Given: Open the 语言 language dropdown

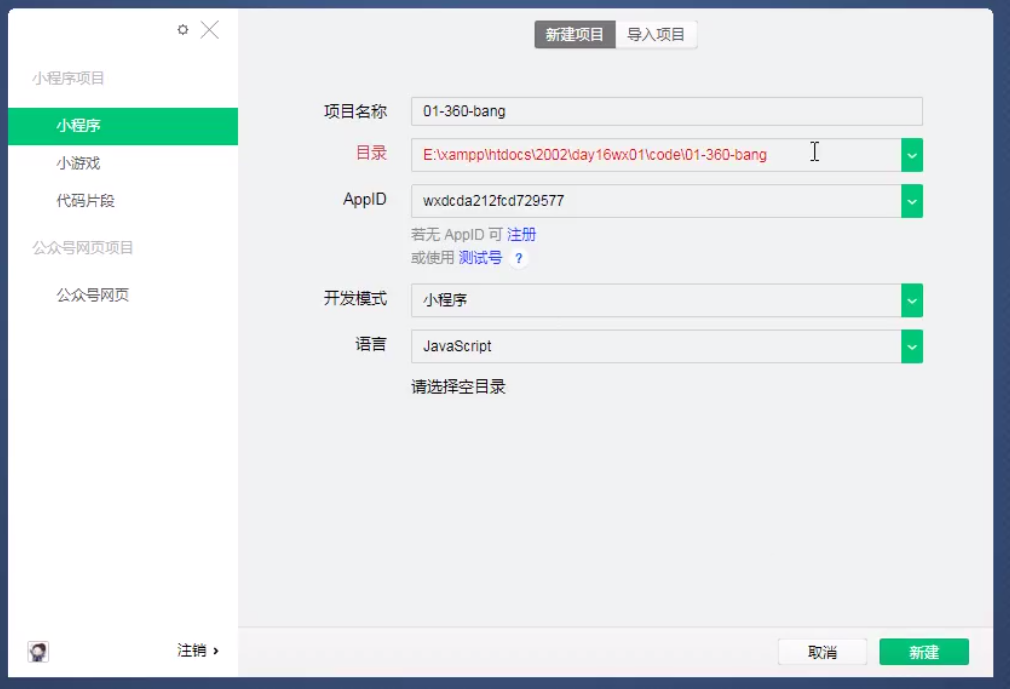Looking at the screenshot, I should [x=911, y=346].
